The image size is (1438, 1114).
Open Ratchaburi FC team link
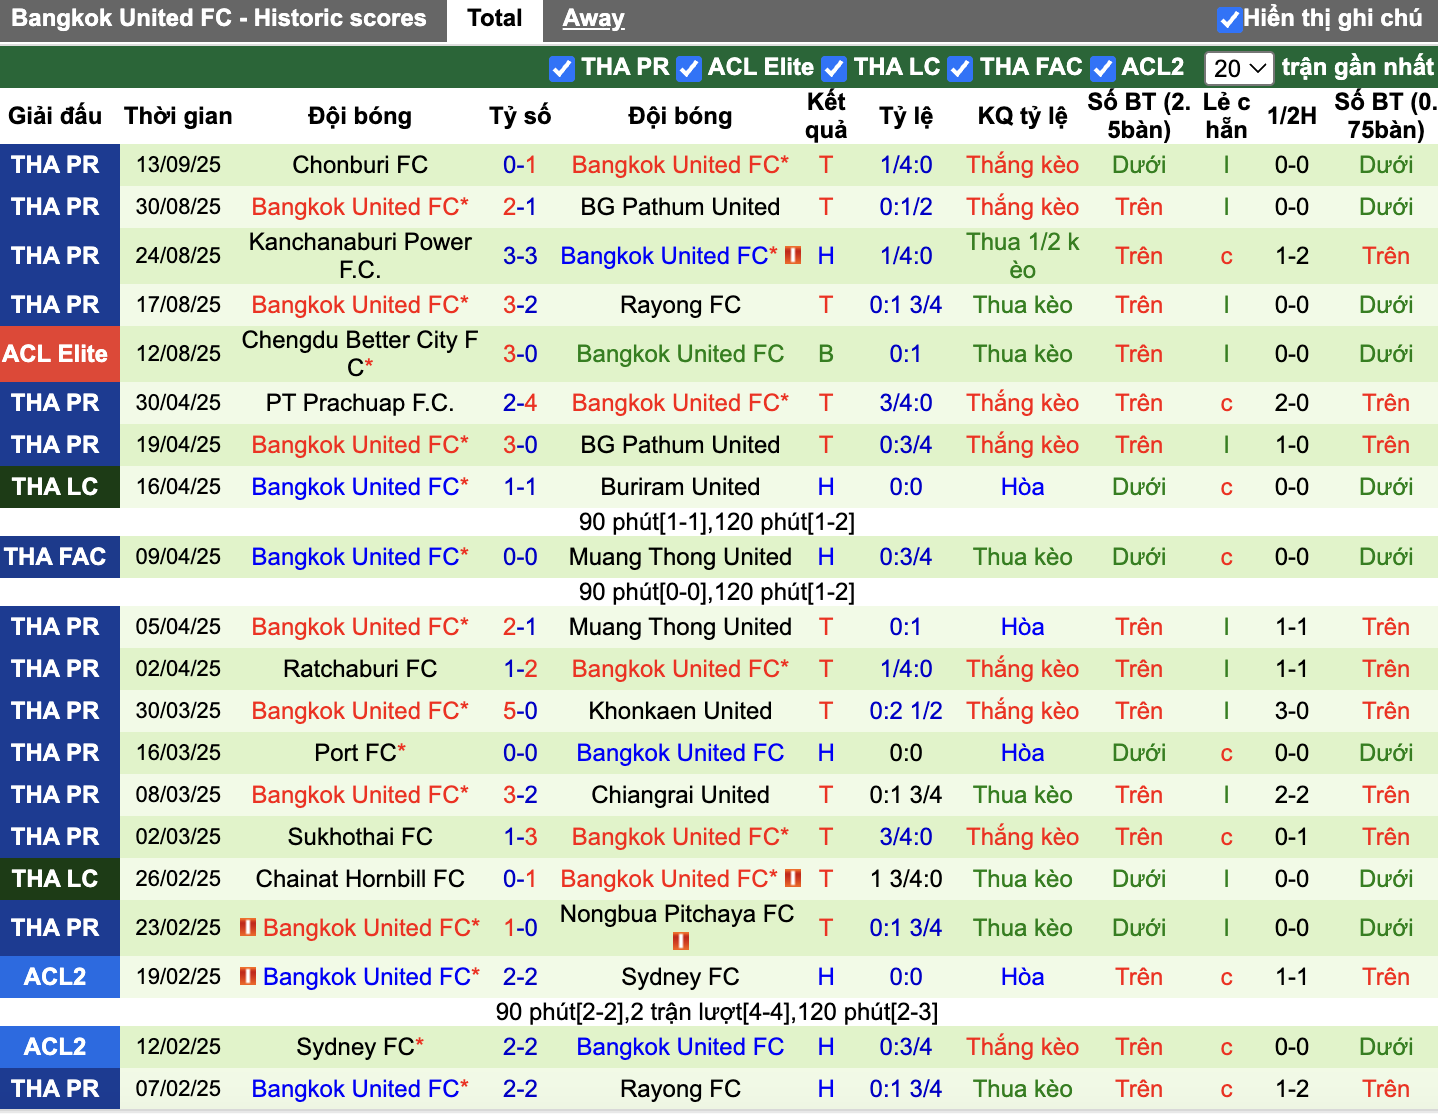(x=360, y=669)
